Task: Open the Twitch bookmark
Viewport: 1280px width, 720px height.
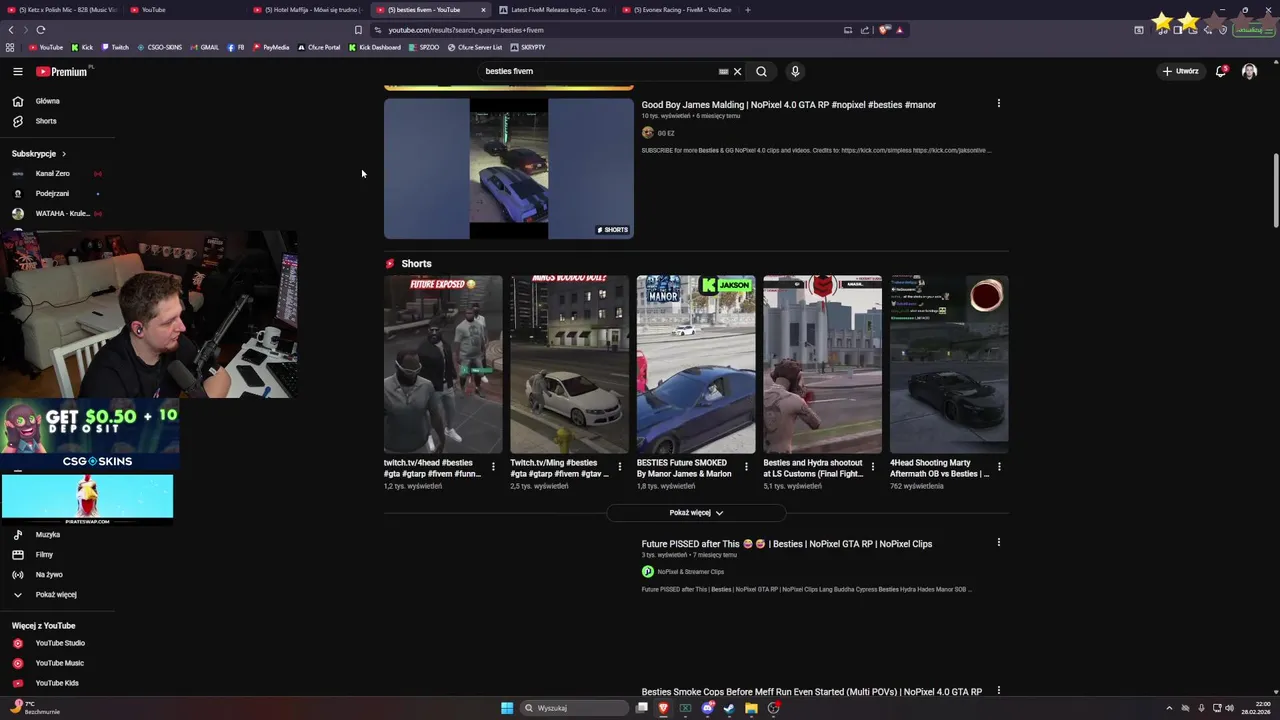Action: 115,47
